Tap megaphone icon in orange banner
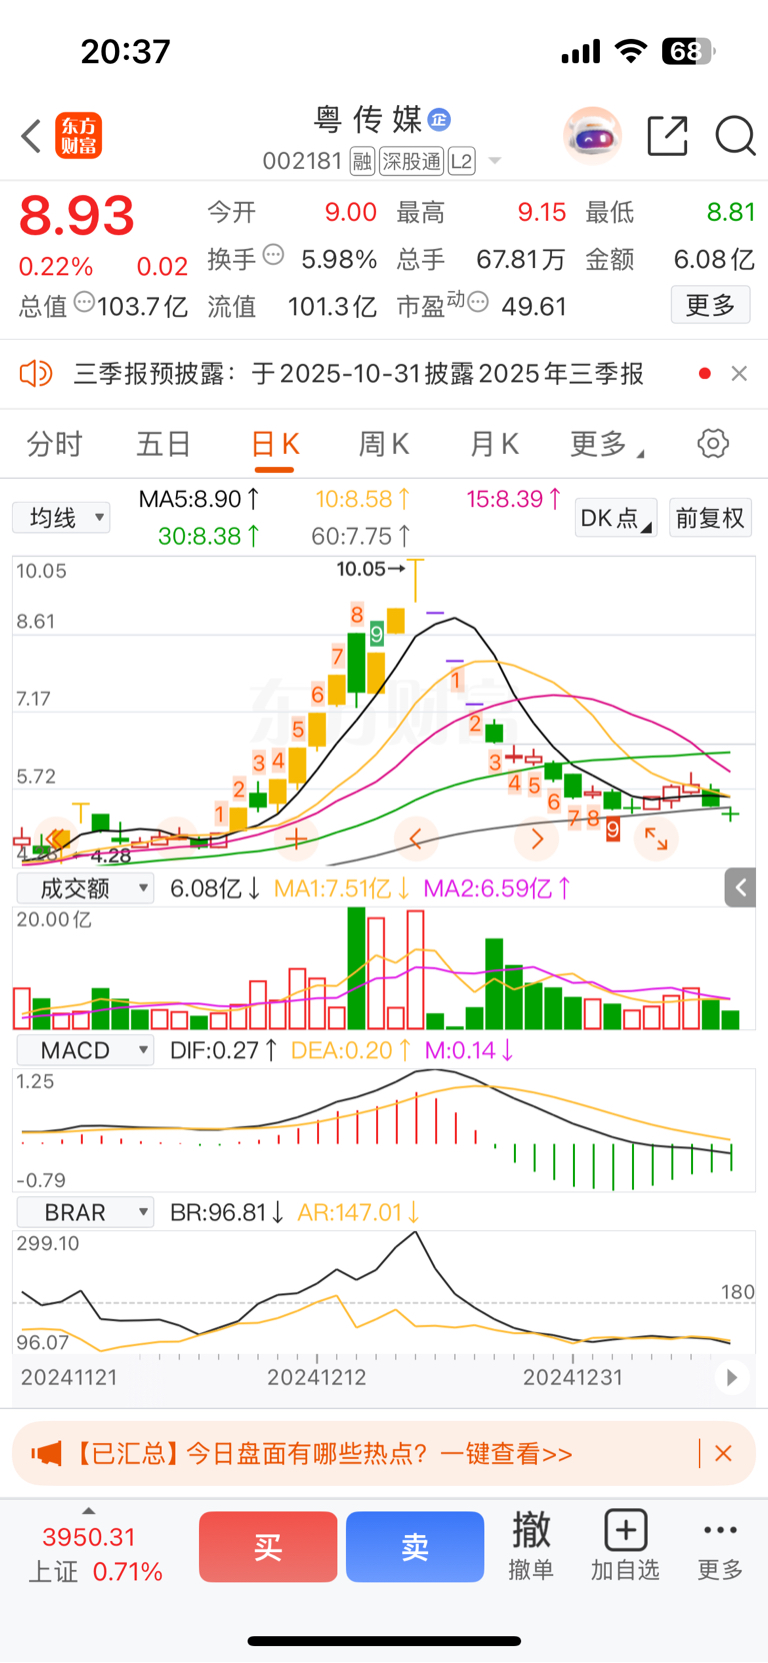The image size is (768, 1663). point(46,1453)
